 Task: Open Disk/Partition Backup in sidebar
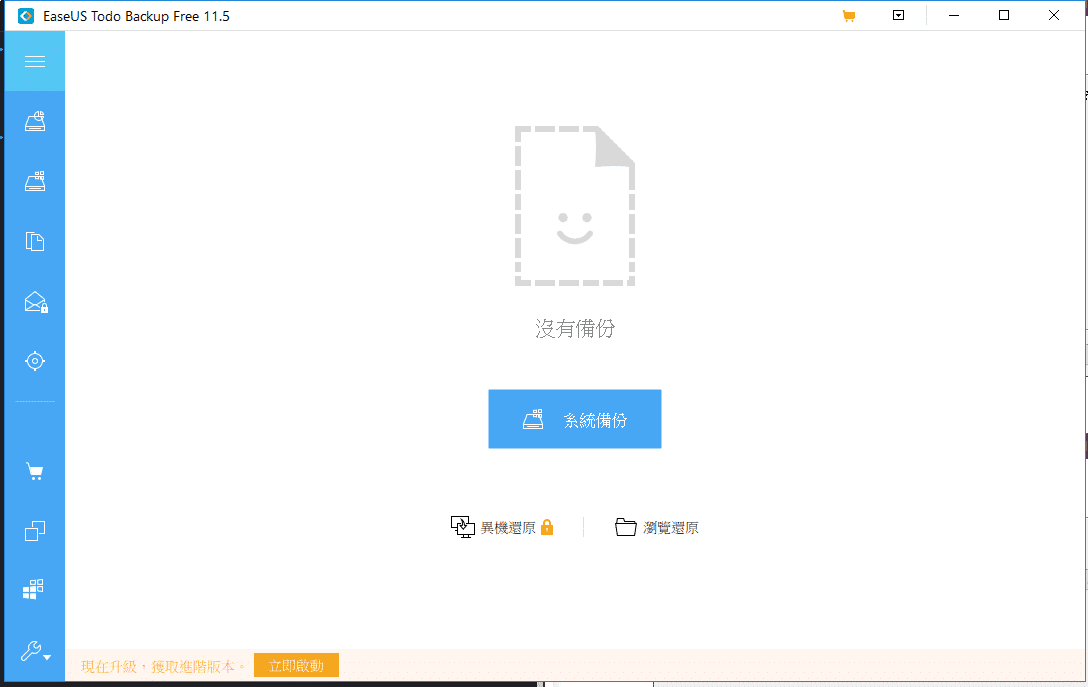coord(35,121)
